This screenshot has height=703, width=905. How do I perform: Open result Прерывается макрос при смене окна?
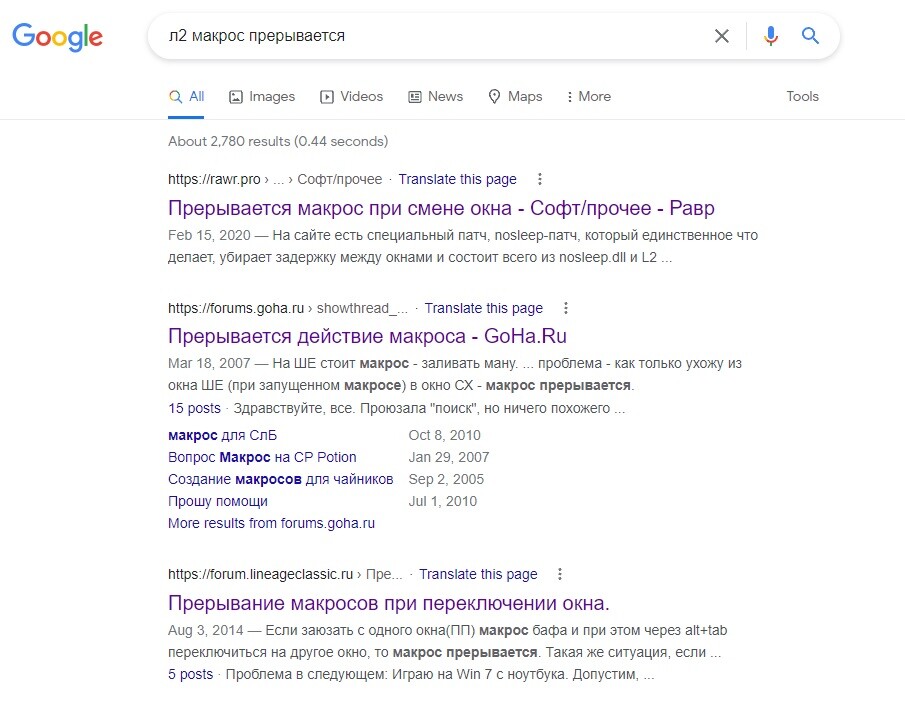tap(441, 208)
